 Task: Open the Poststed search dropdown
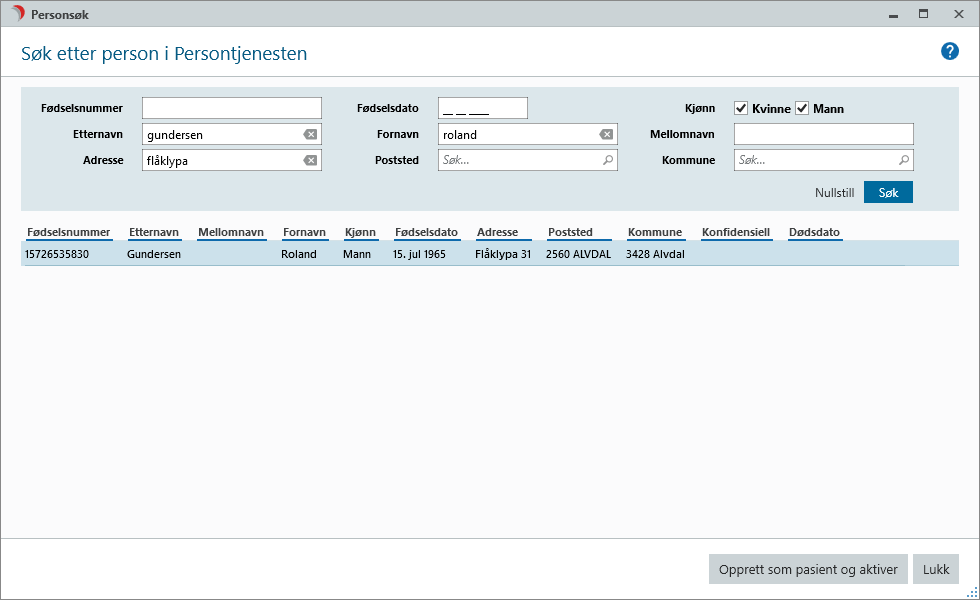pyautogui.click(x=520, y=160)
